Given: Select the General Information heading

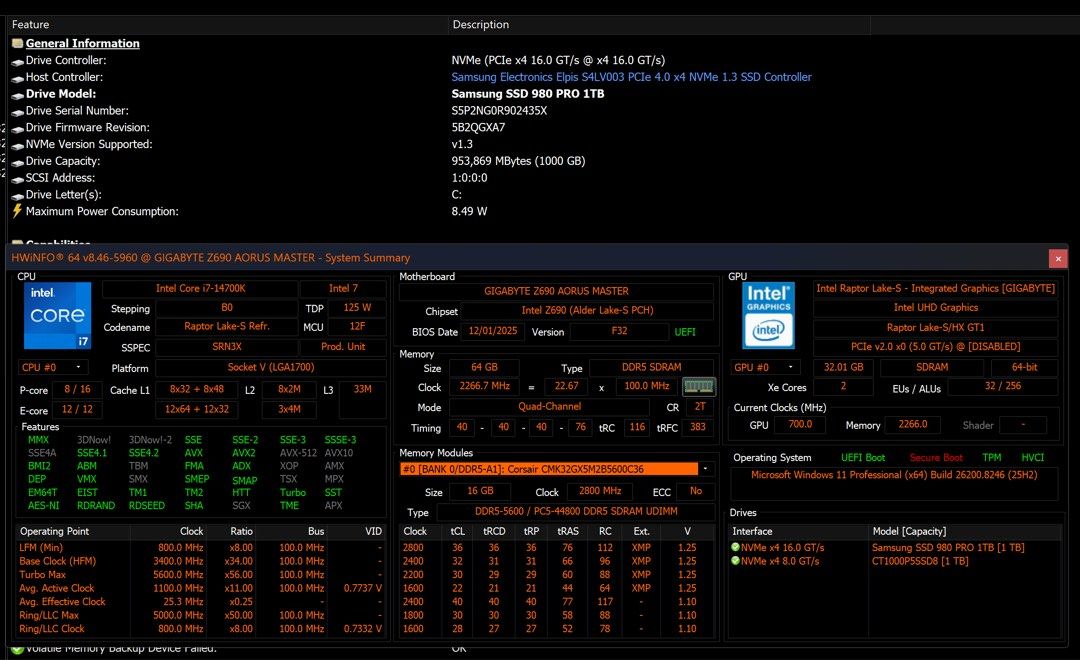Looking at the screenshot, I should point(83,43).
